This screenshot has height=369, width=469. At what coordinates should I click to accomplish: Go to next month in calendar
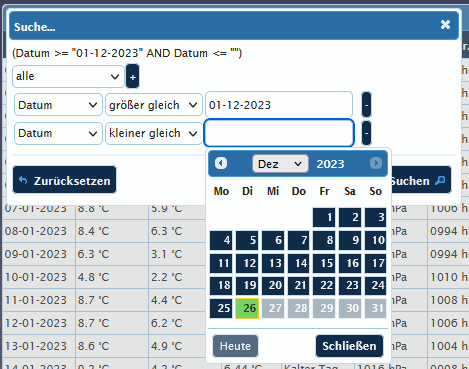376,163
